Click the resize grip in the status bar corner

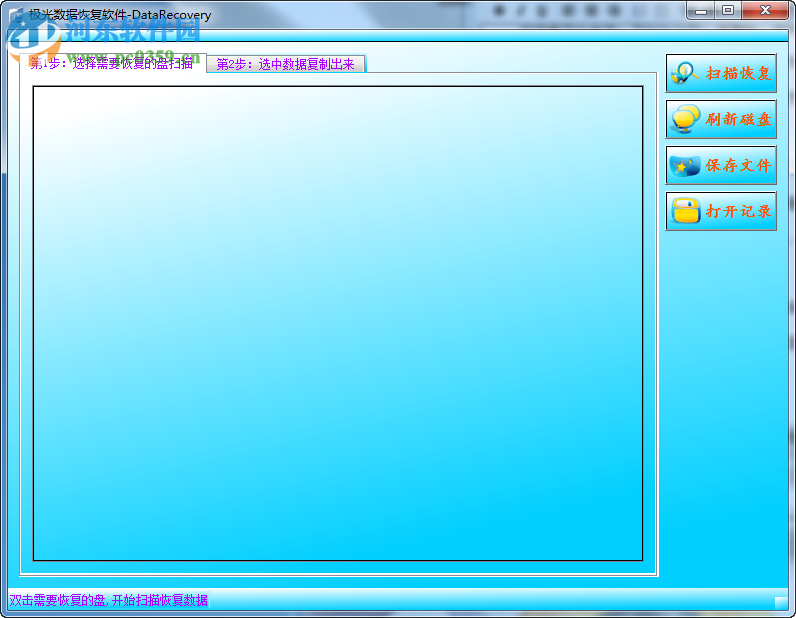pos(781,602)
